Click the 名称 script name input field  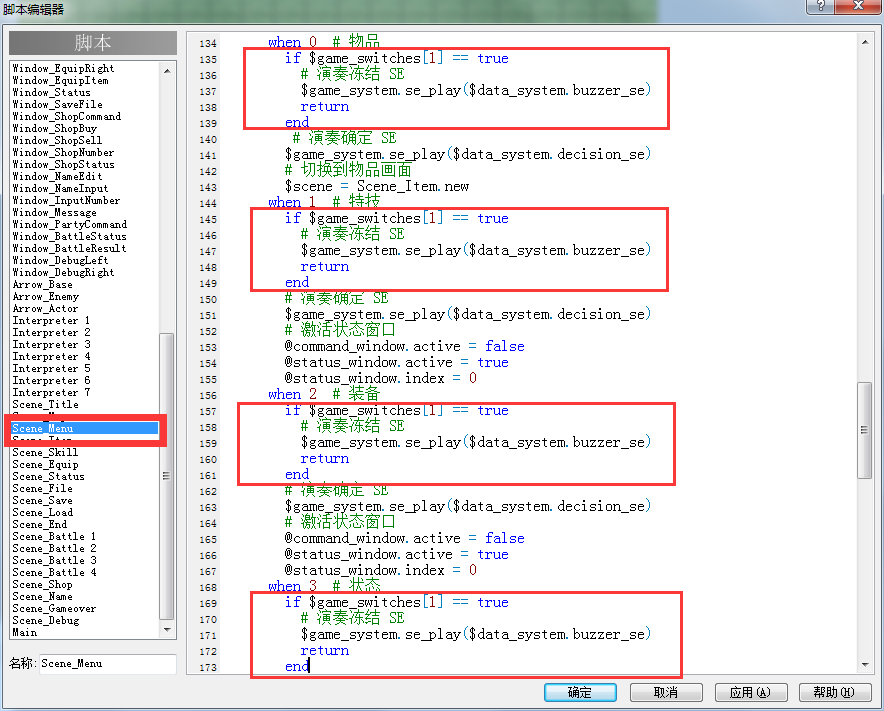(x=108, y=664)
